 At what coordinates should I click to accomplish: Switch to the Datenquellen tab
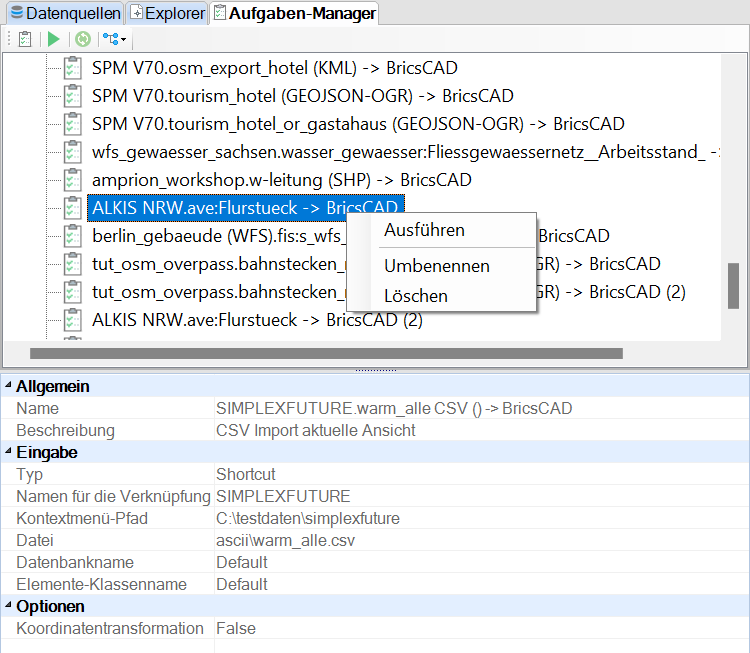tap(65, 13)
